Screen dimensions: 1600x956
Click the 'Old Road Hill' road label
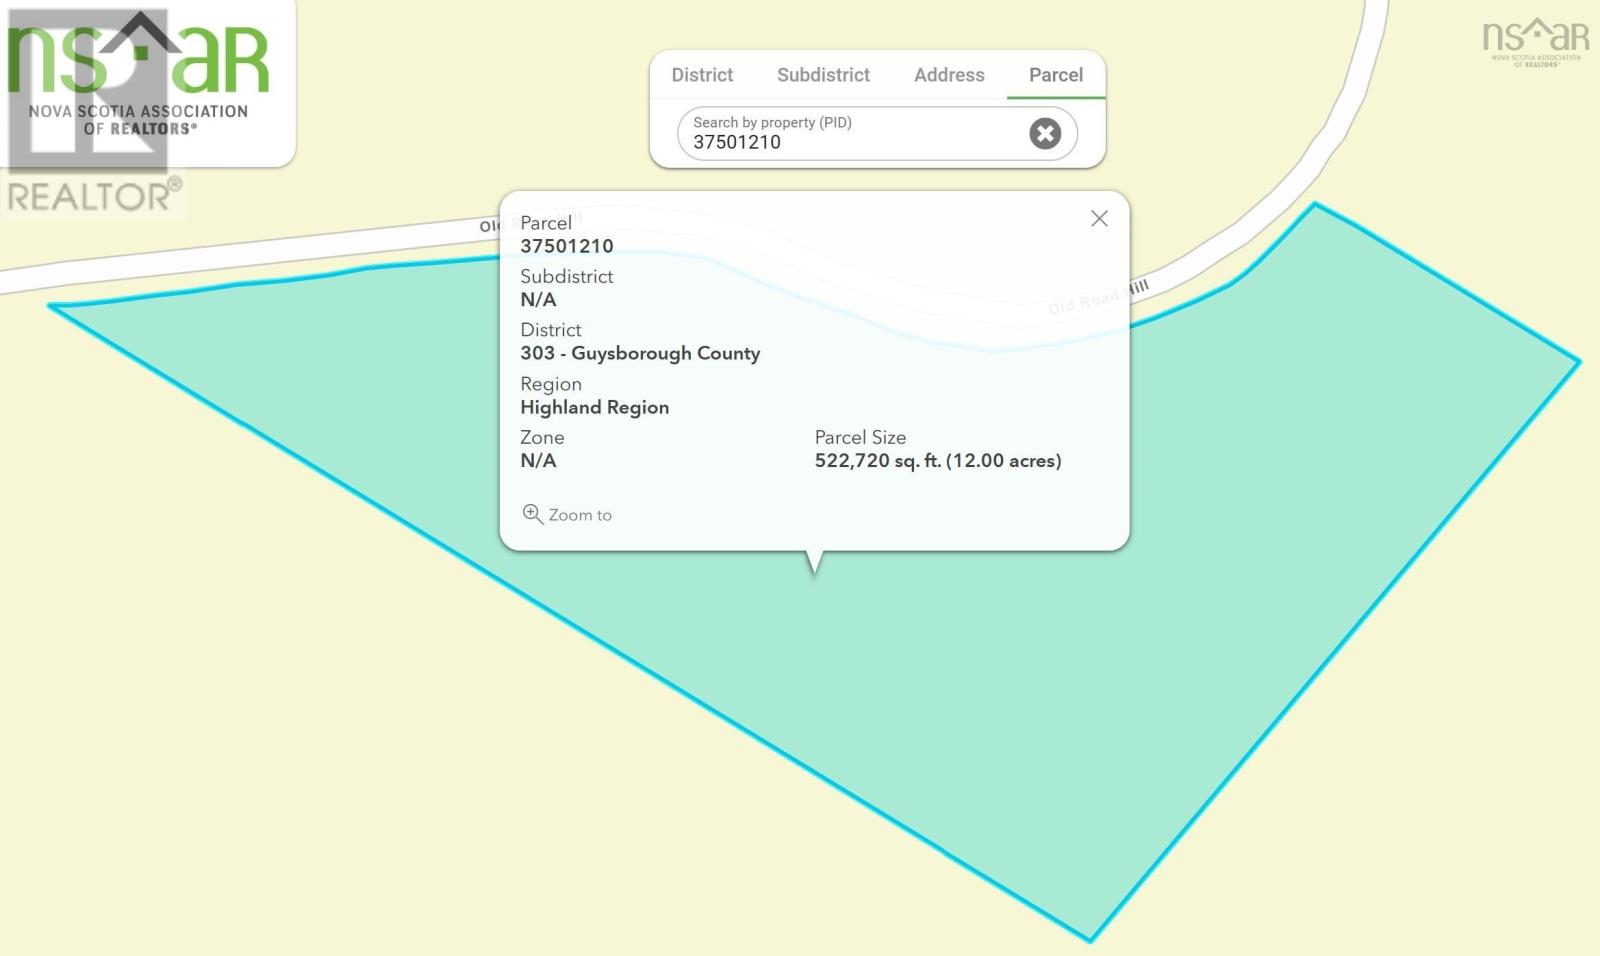tap(1098, 296)
